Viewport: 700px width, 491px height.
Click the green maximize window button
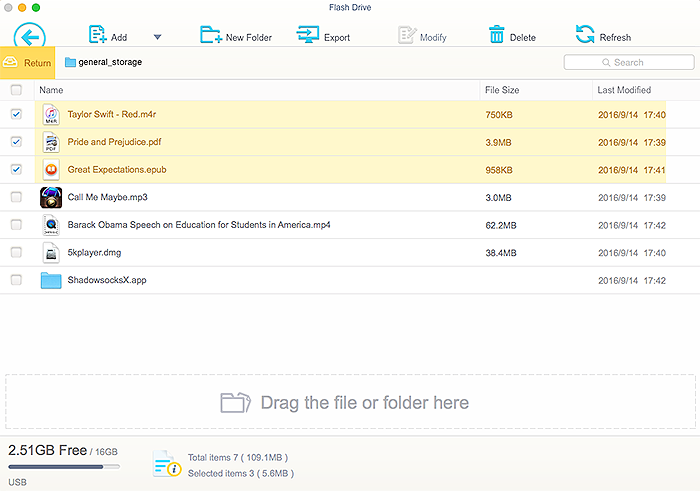coord(36,8)
